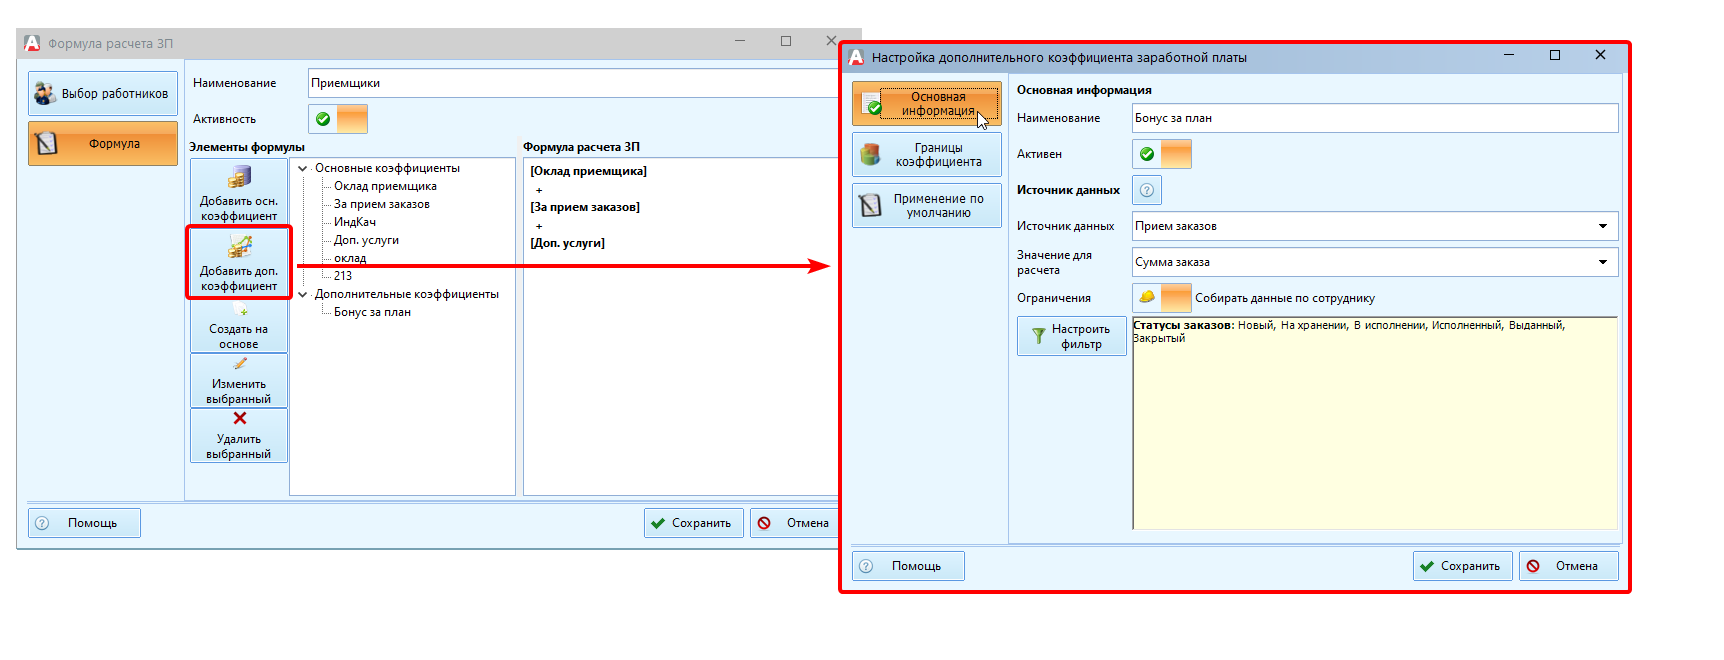Open the Worker selection section
Image resolution: width=1724 pixels, height=660 pixels.
(103, 93)
